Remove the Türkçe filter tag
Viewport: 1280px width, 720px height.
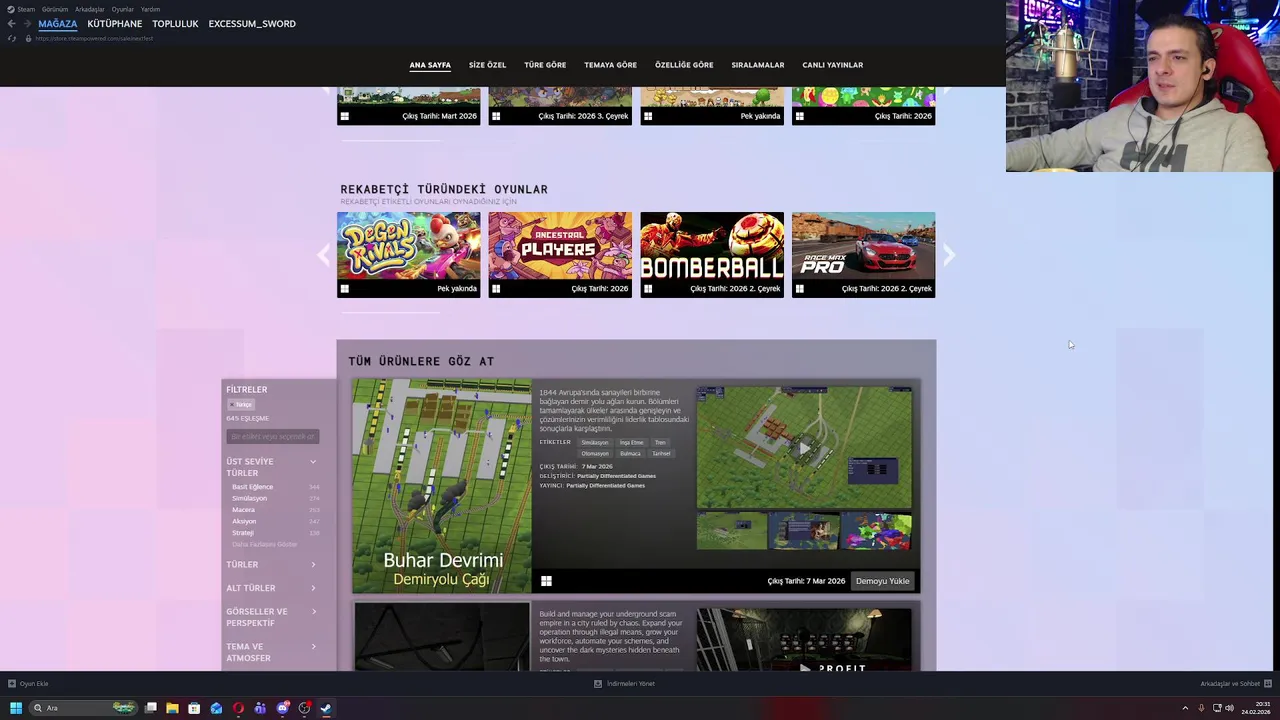click(240, 405)
